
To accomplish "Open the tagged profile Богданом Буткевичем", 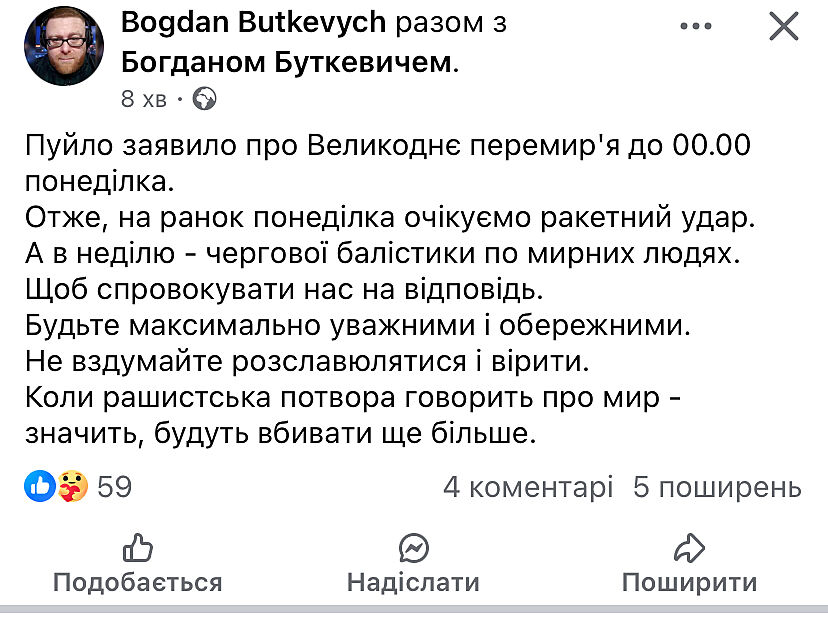I will (288, 62).
